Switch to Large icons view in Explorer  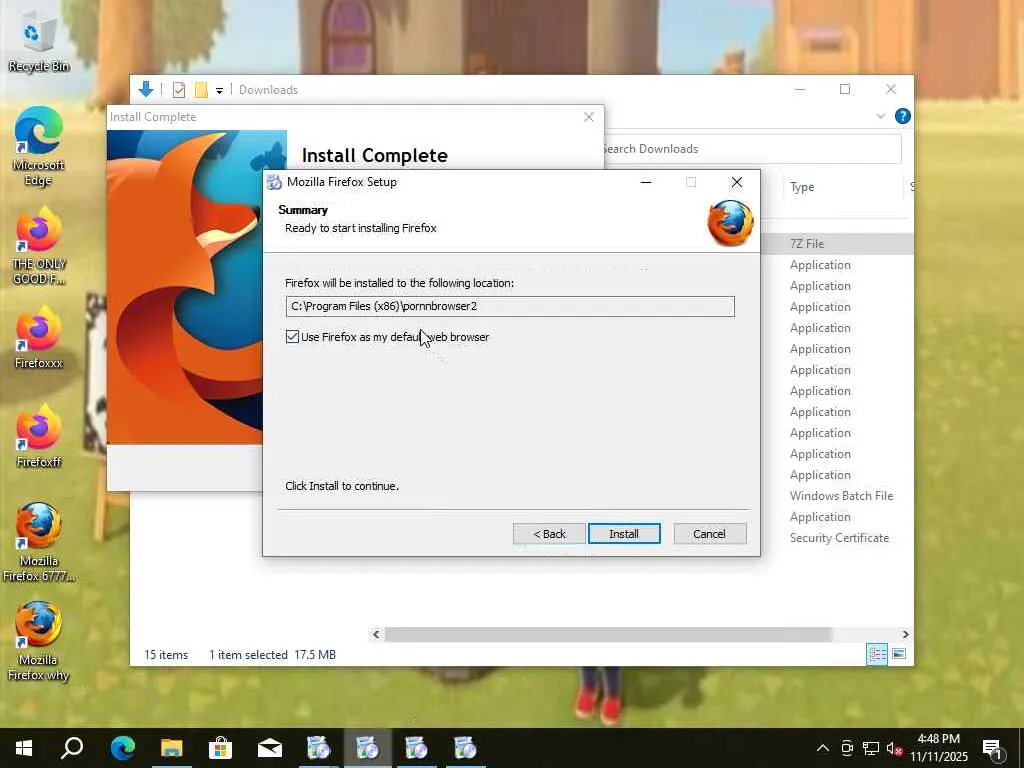899,654
